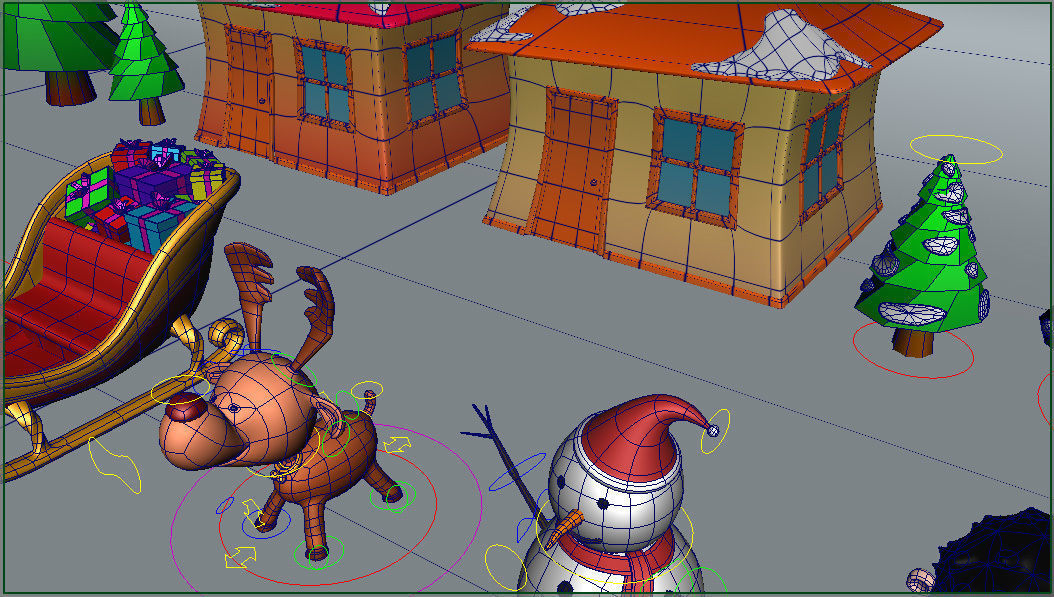
Task: Click the golden curl at the sleigh front
Action: (226, 334)
